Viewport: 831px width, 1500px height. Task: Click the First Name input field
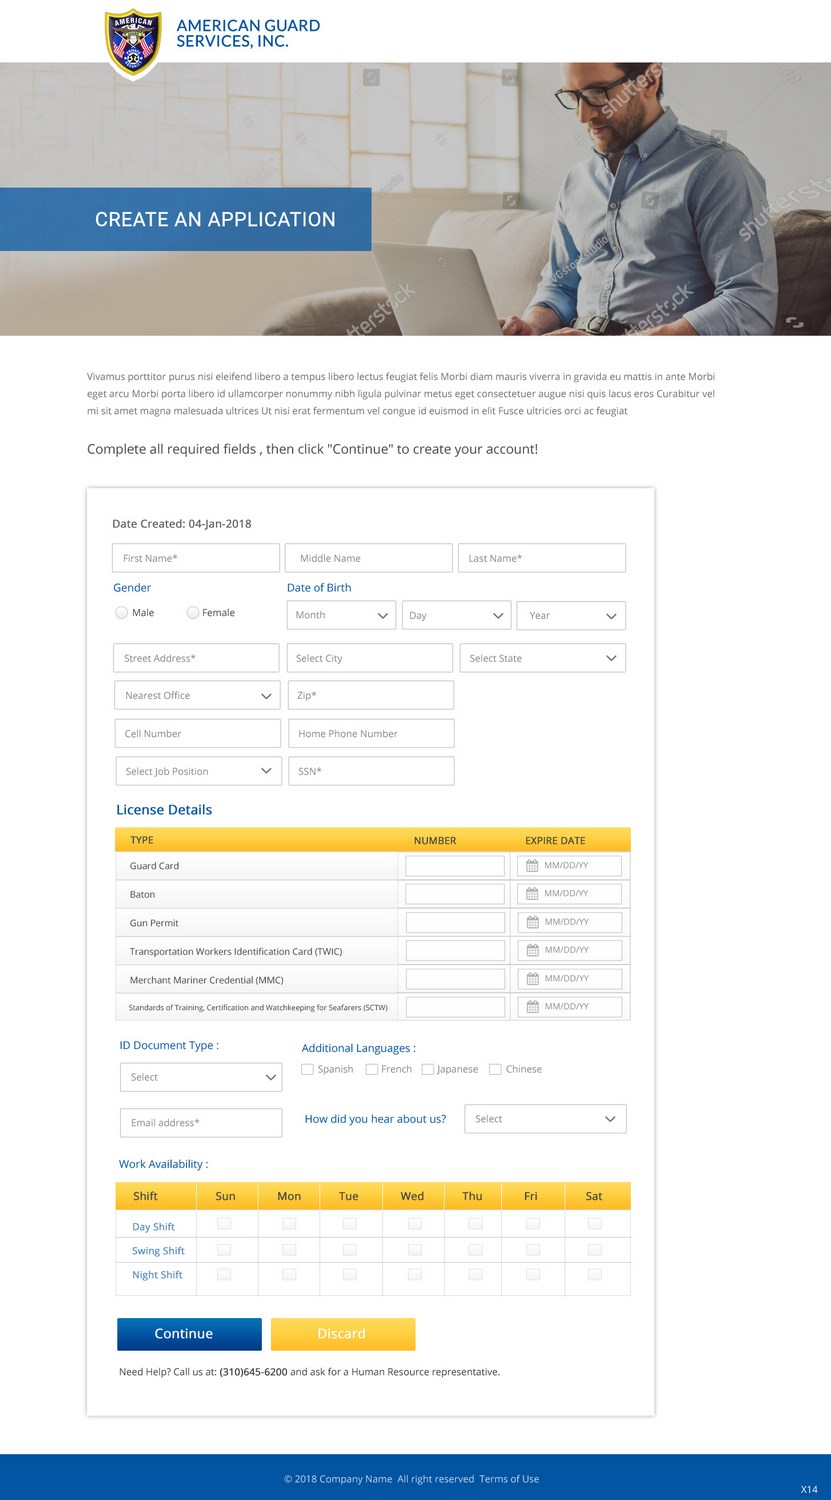click(196, 558)
